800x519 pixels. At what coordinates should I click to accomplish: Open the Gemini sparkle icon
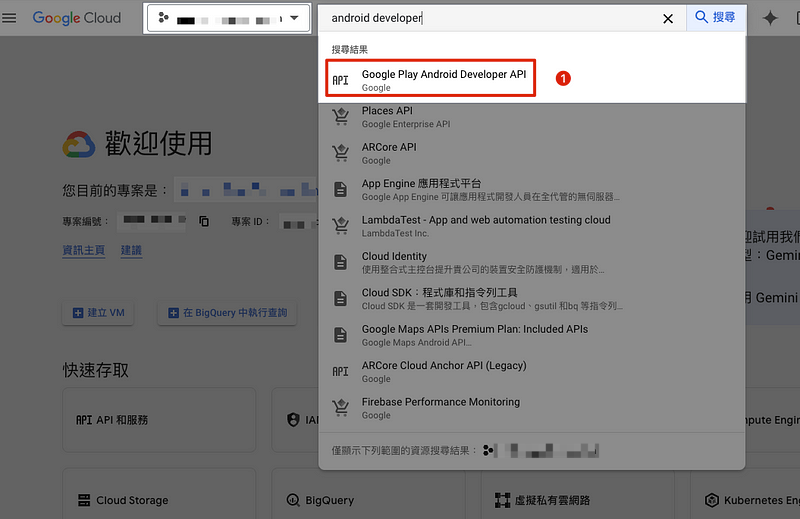770,18
